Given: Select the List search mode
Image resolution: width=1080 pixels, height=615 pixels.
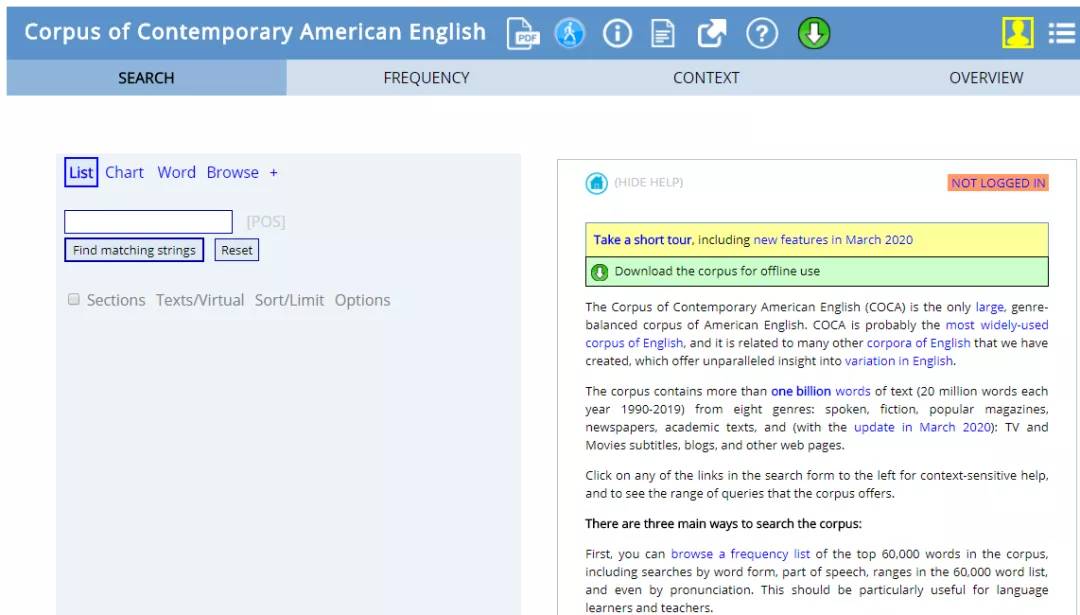Looking at the screenshot, I should (x=81, y=172).
